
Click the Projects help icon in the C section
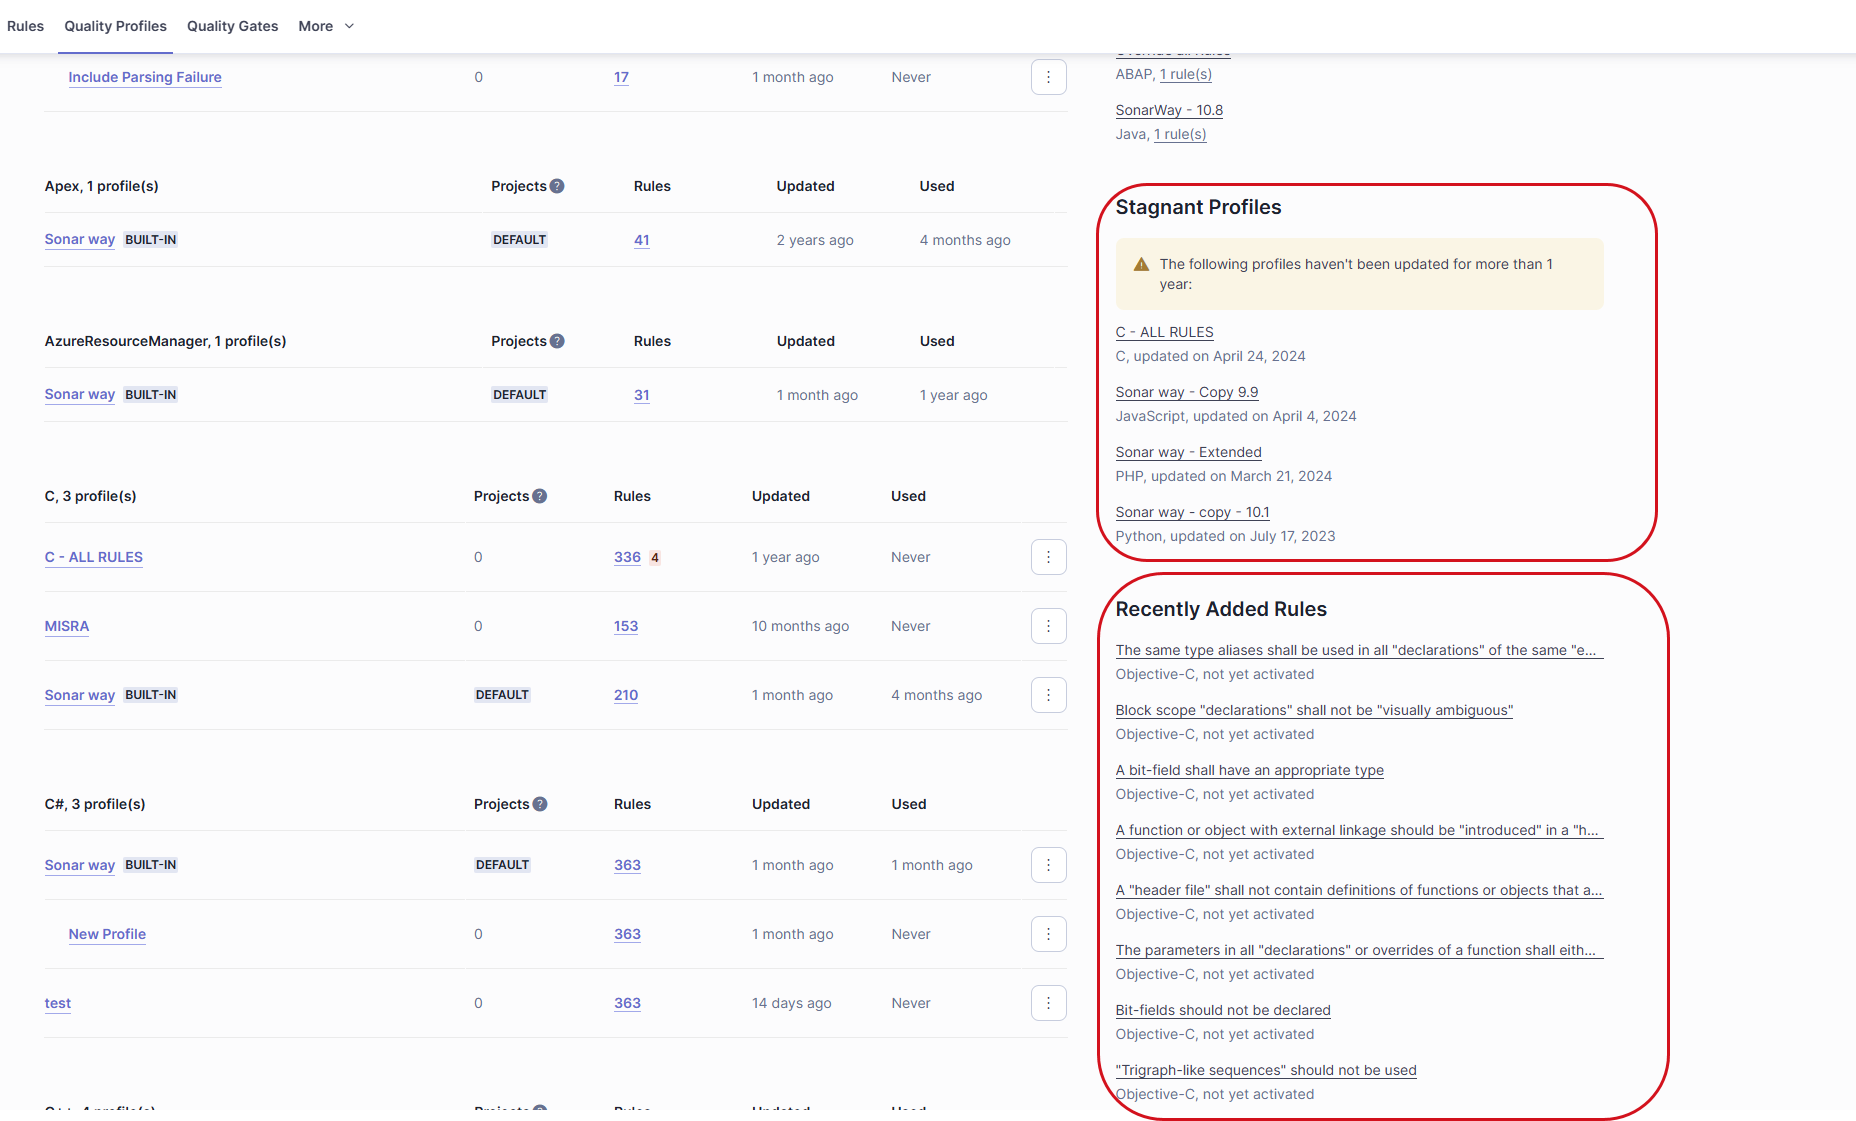[x=539, y=495]
